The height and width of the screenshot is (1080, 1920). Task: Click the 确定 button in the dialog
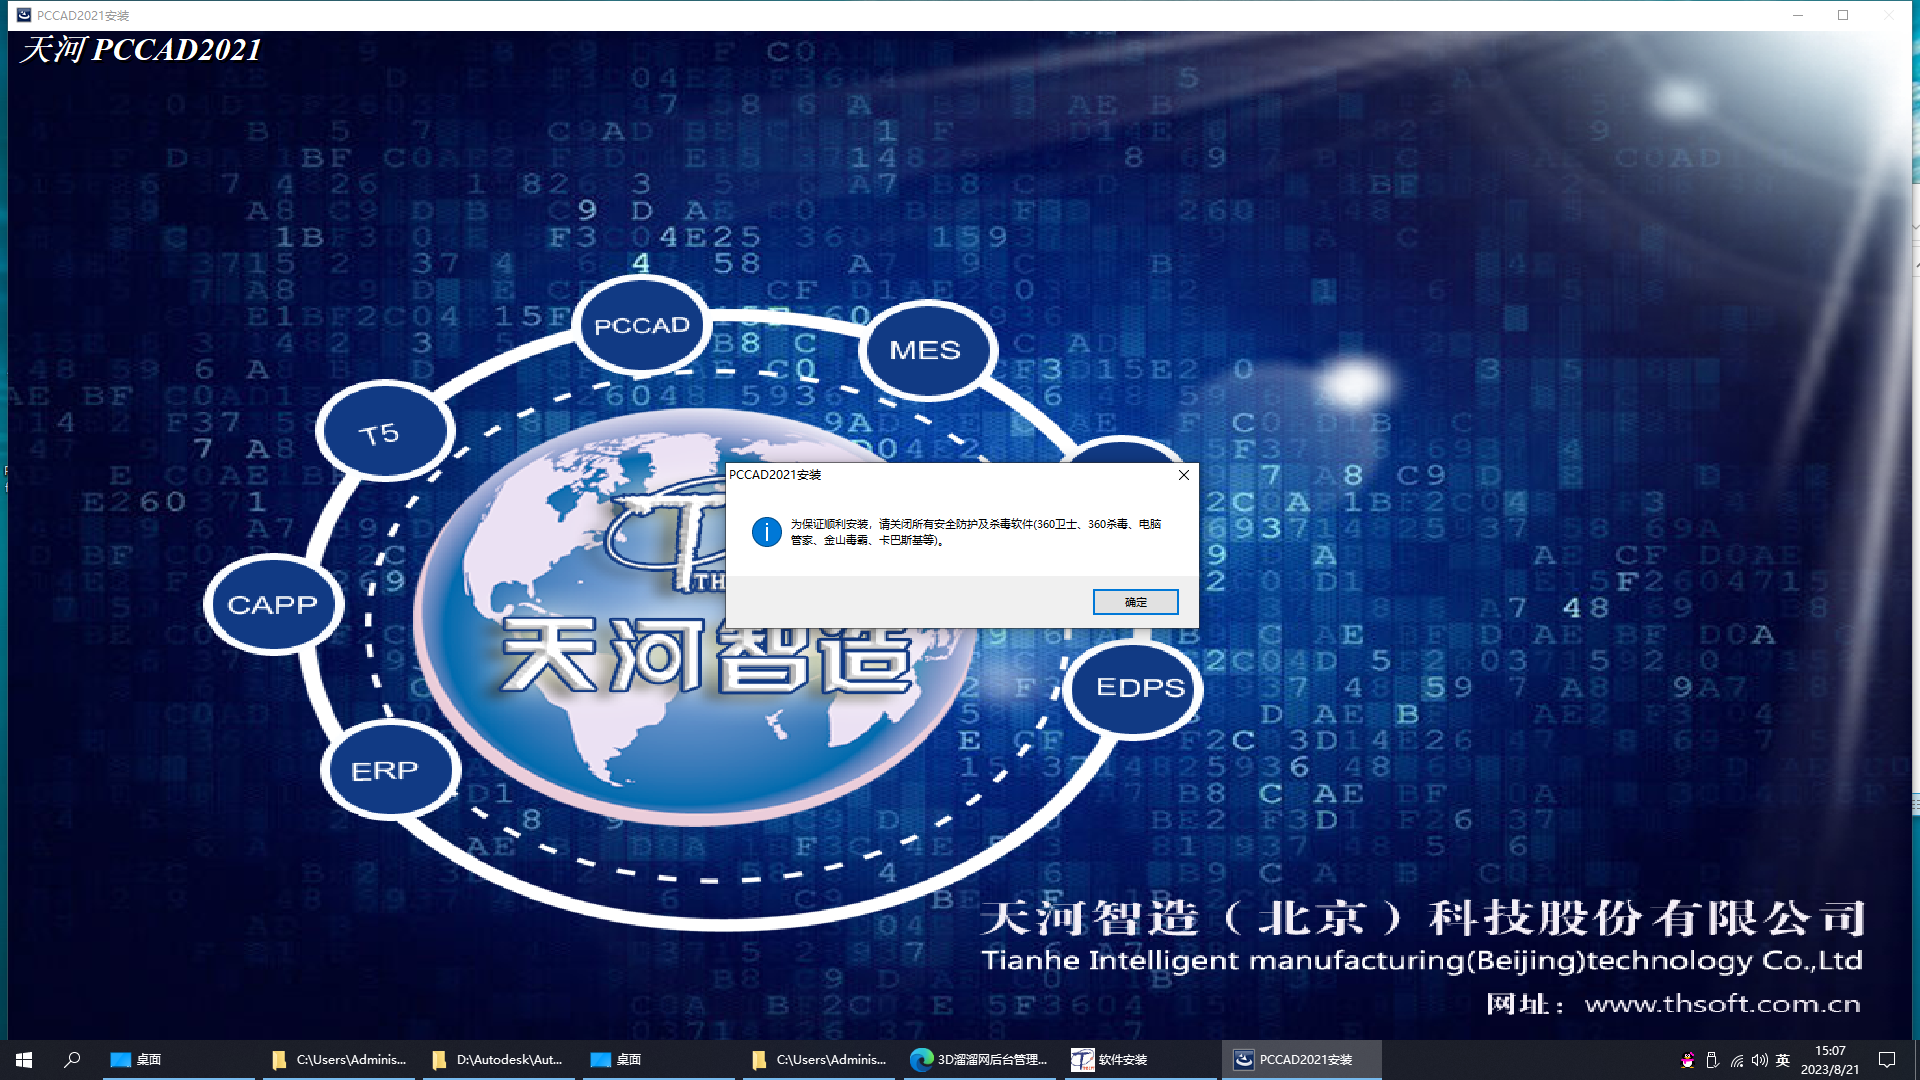1135,602
